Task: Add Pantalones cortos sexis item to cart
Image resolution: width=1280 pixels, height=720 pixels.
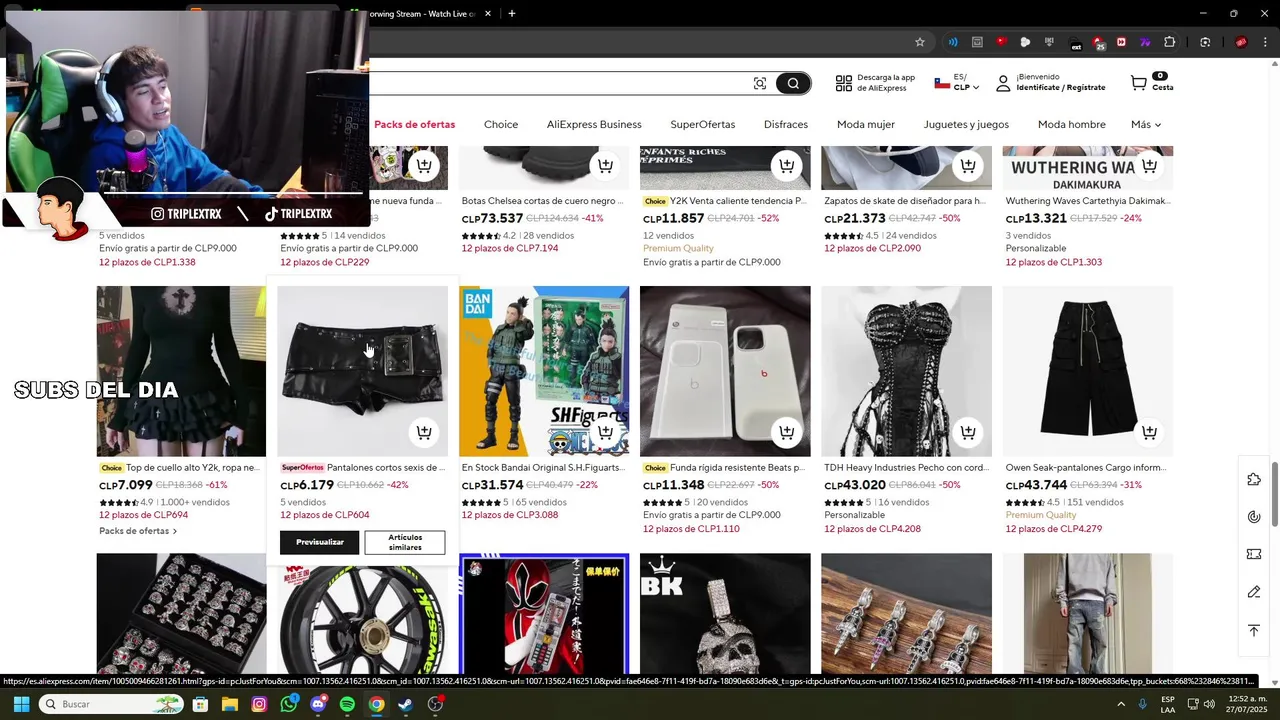Action: 424,432
